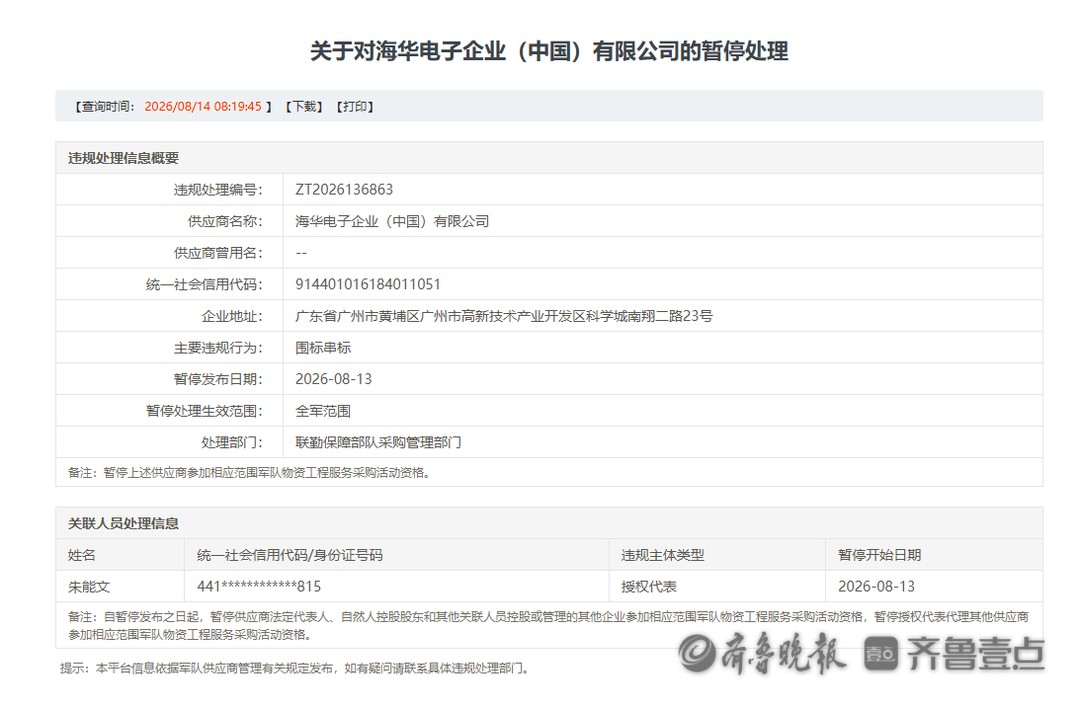Click the 【下载】 download link
The height and width of the screenshot is (709, 1080).
[x=304, y=107]
